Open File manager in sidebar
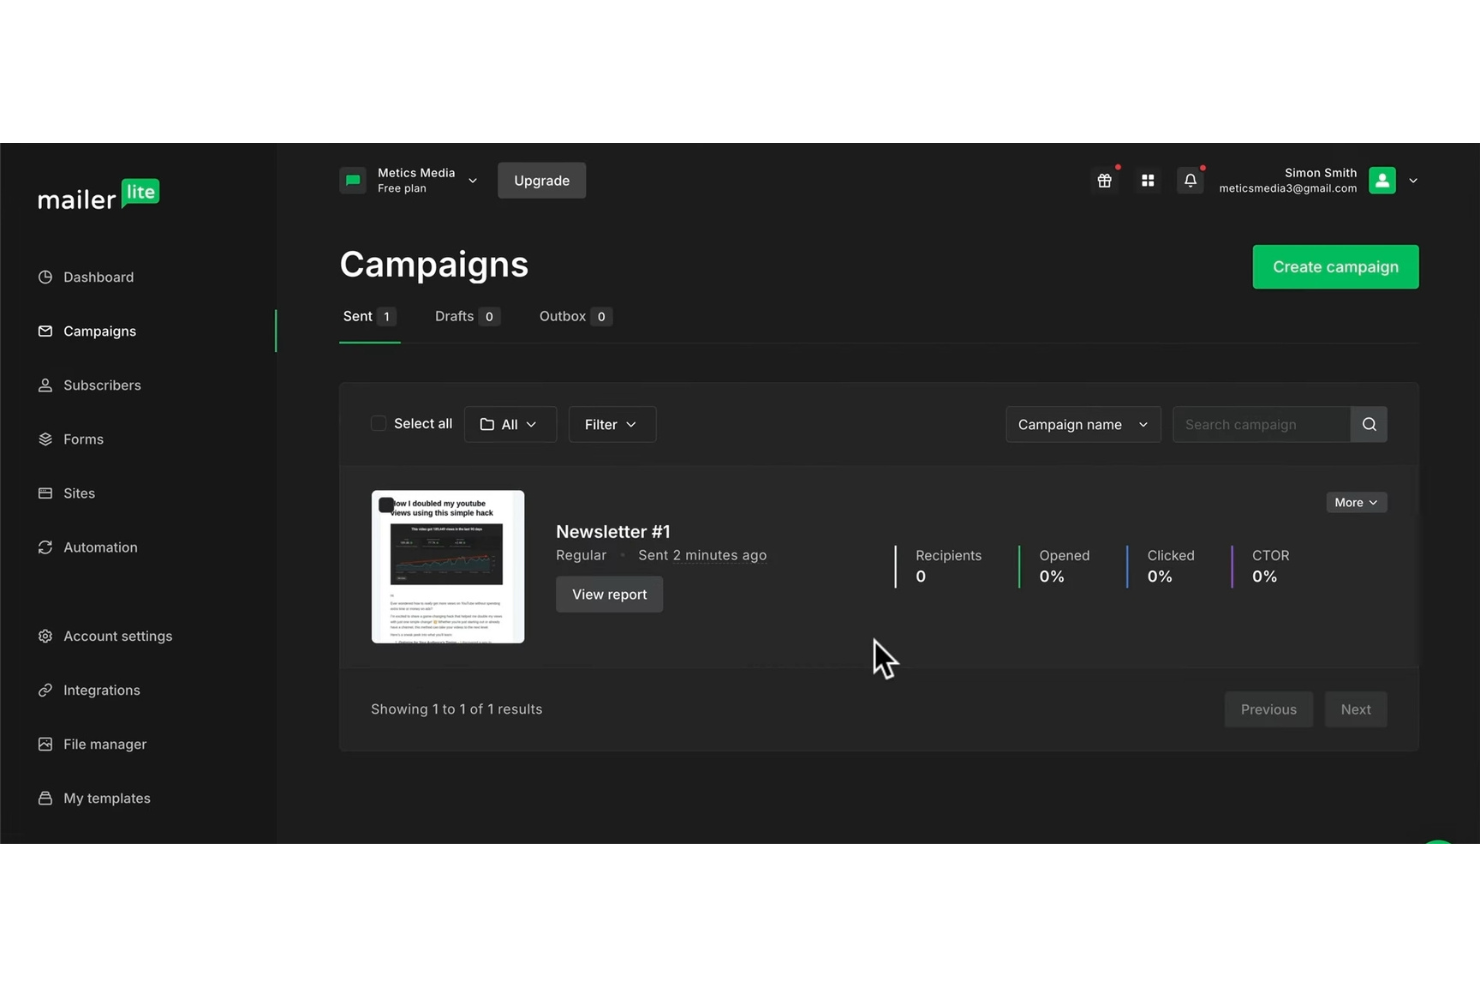Image resolution: width=1480 pixels, height=987 pixels. [x=104, y=744]
